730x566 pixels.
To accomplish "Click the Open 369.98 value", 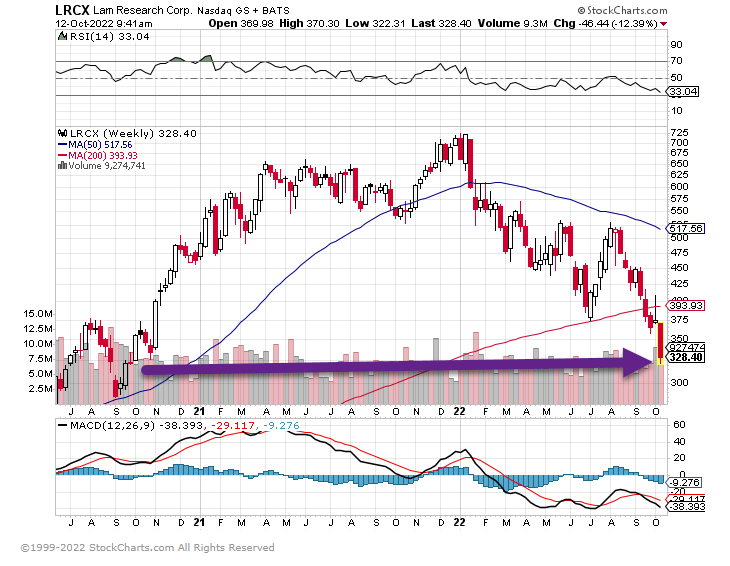I will tap(241, 23).
